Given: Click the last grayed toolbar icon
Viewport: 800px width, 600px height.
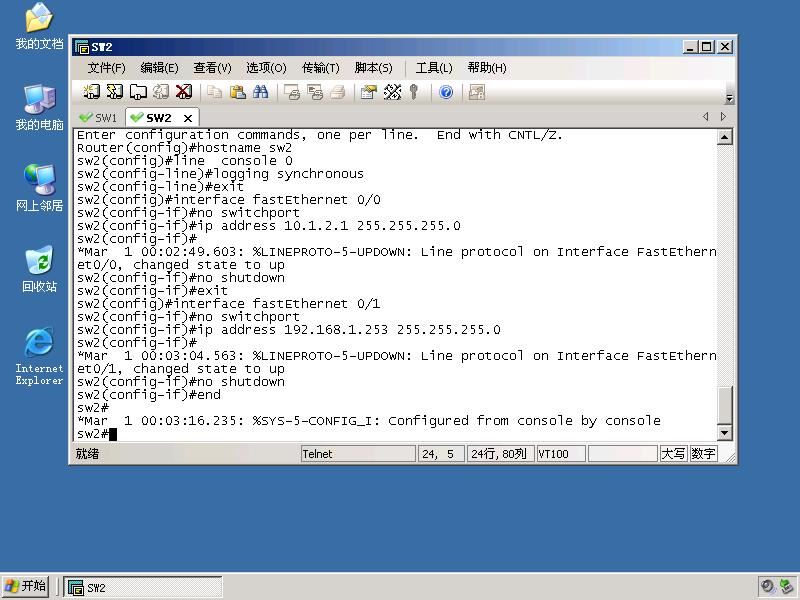Looking at the screenshot, I should 477,92.
